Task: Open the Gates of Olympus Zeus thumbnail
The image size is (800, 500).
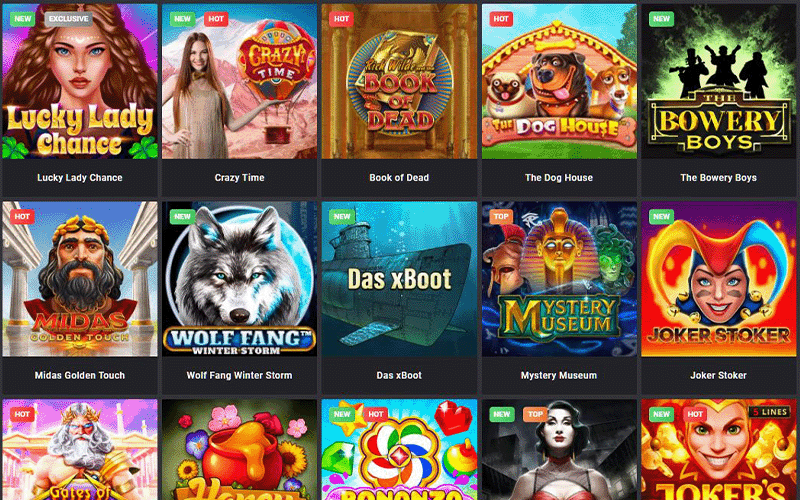Action: [x=80, y=449]
